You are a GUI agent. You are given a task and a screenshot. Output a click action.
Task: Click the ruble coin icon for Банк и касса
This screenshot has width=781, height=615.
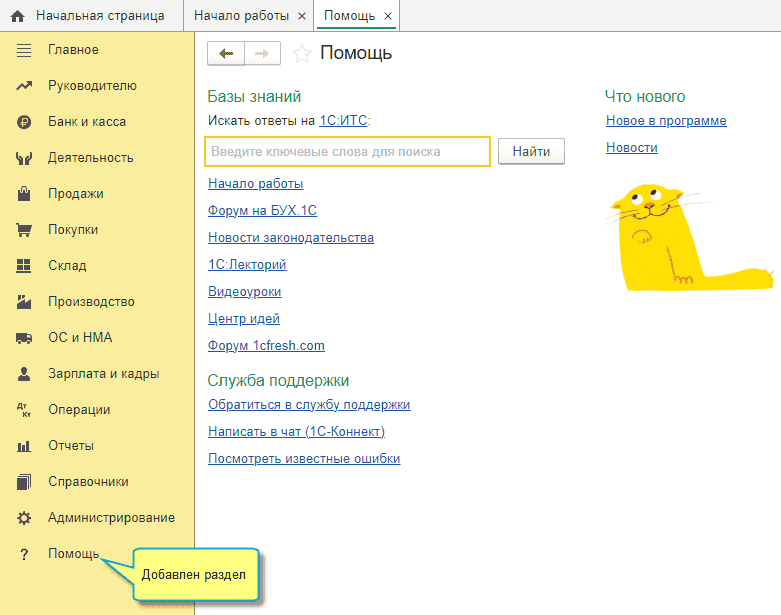[24, 122]
